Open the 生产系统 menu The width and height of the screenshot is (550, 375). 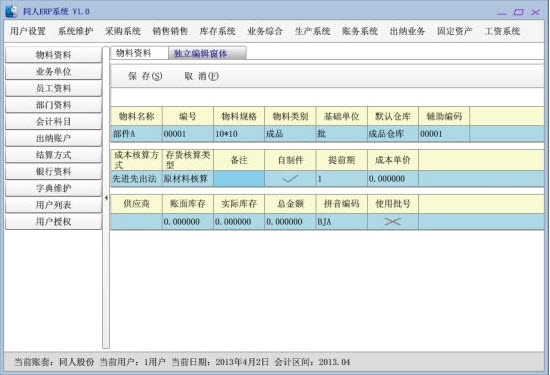313,31
